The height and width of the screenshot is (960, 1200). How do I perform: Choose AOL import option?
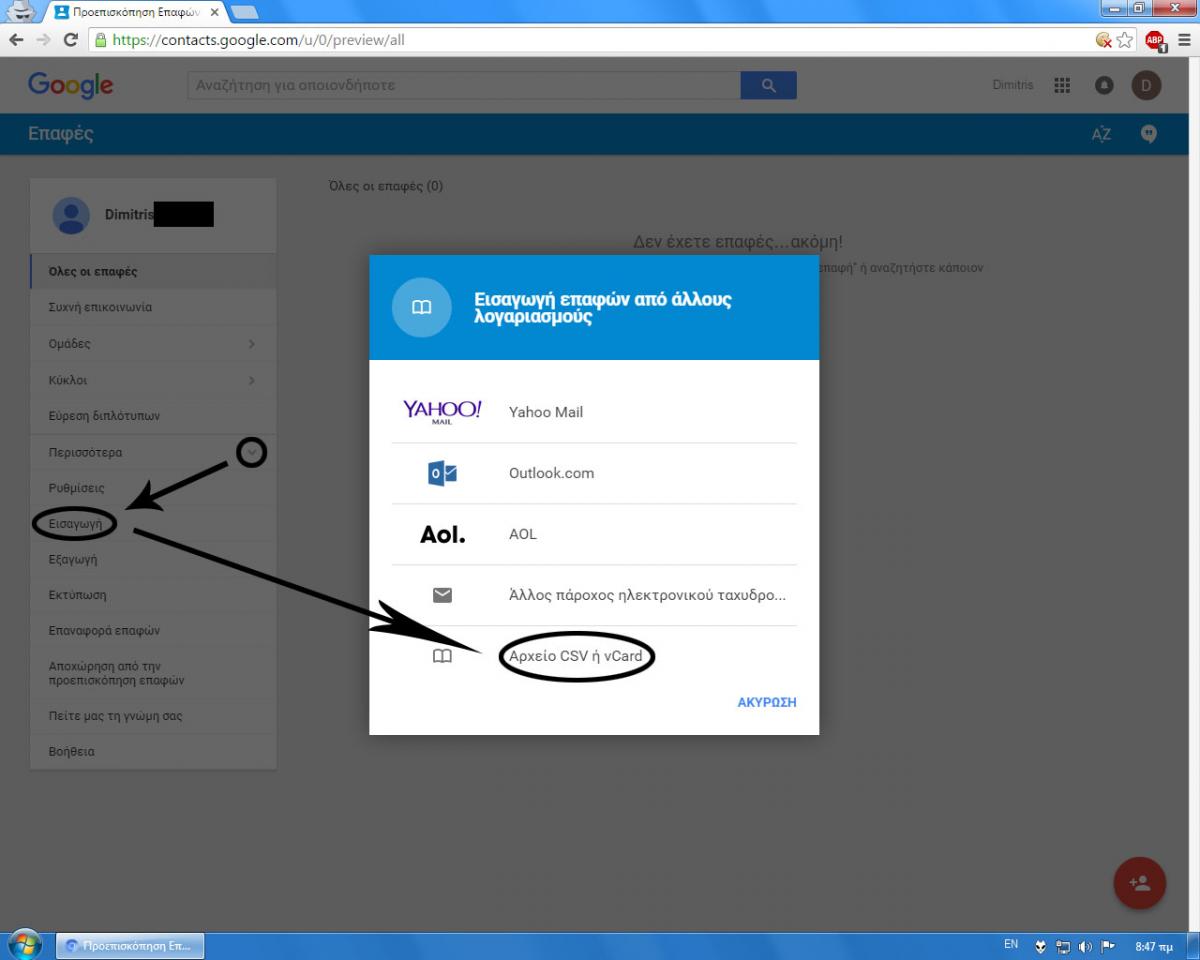pyautogui.click(x=594, y=534)
